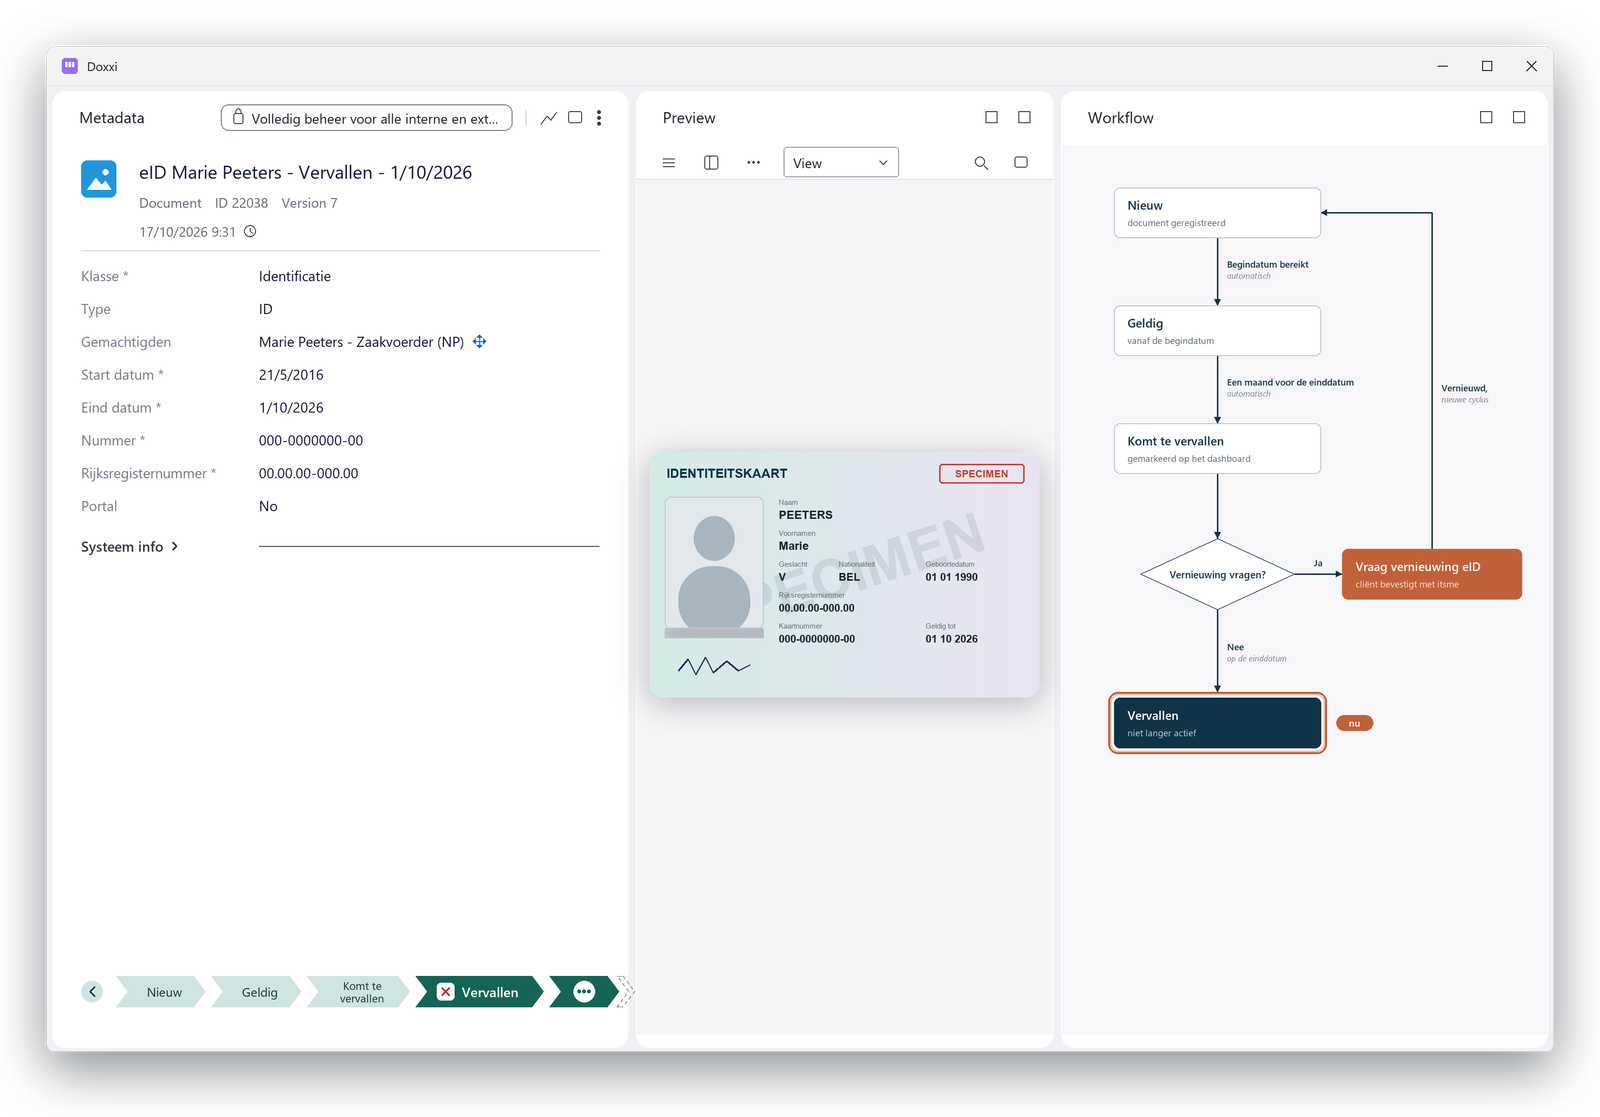This screenshot has height=1117, width=1600.
Task: Select the Geldig status step
Action: pyautogui.click(x=258, y=992)
